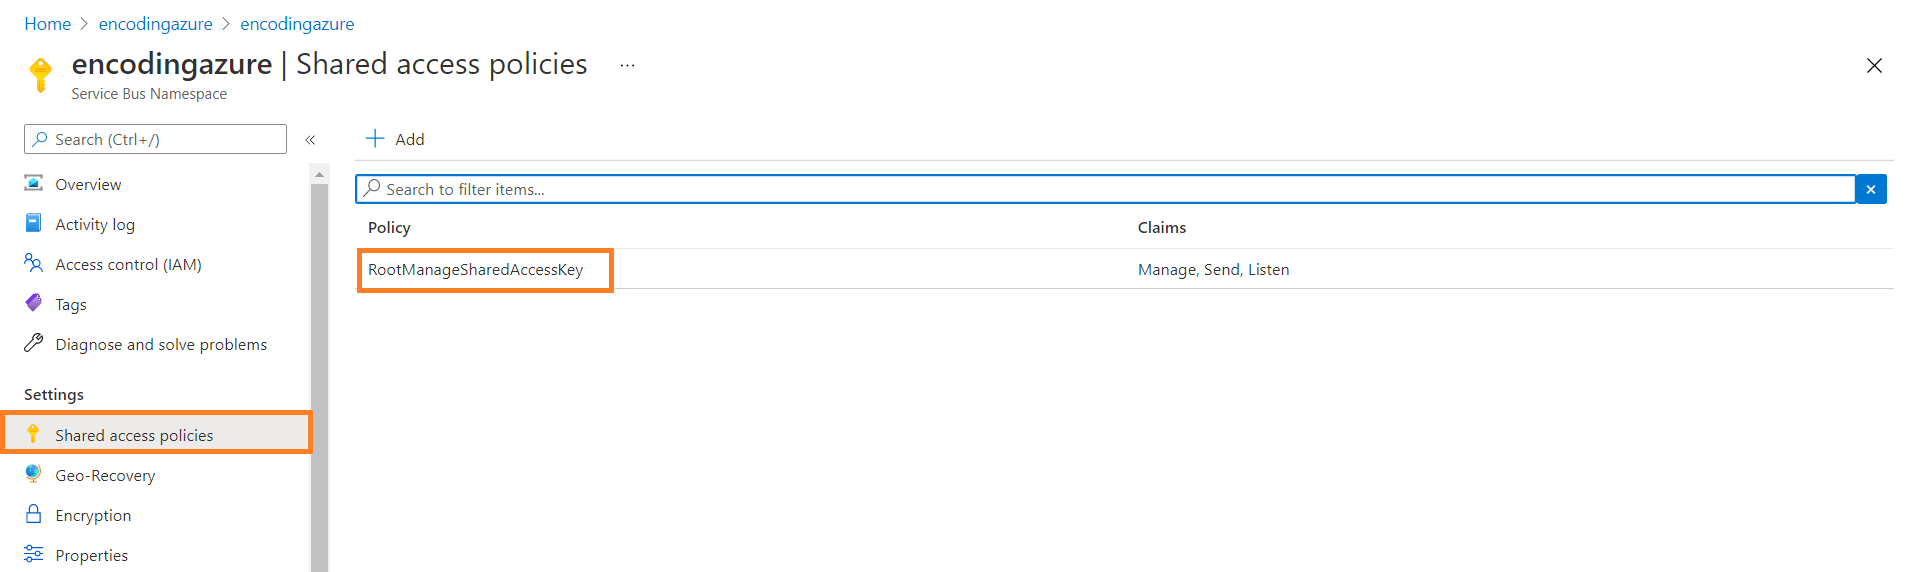Screen dimensions: 1906x572
Task: Click the Overview icon in sidebar
Action: [x=34, y=183]
